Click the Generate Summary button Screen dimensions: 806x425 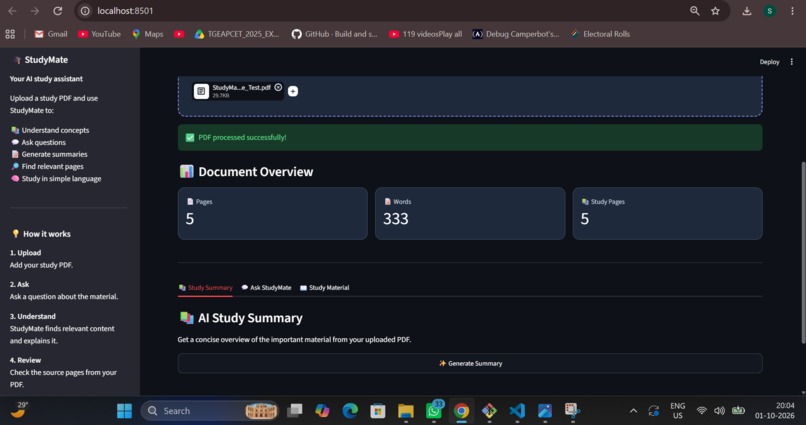click(470, 363)
